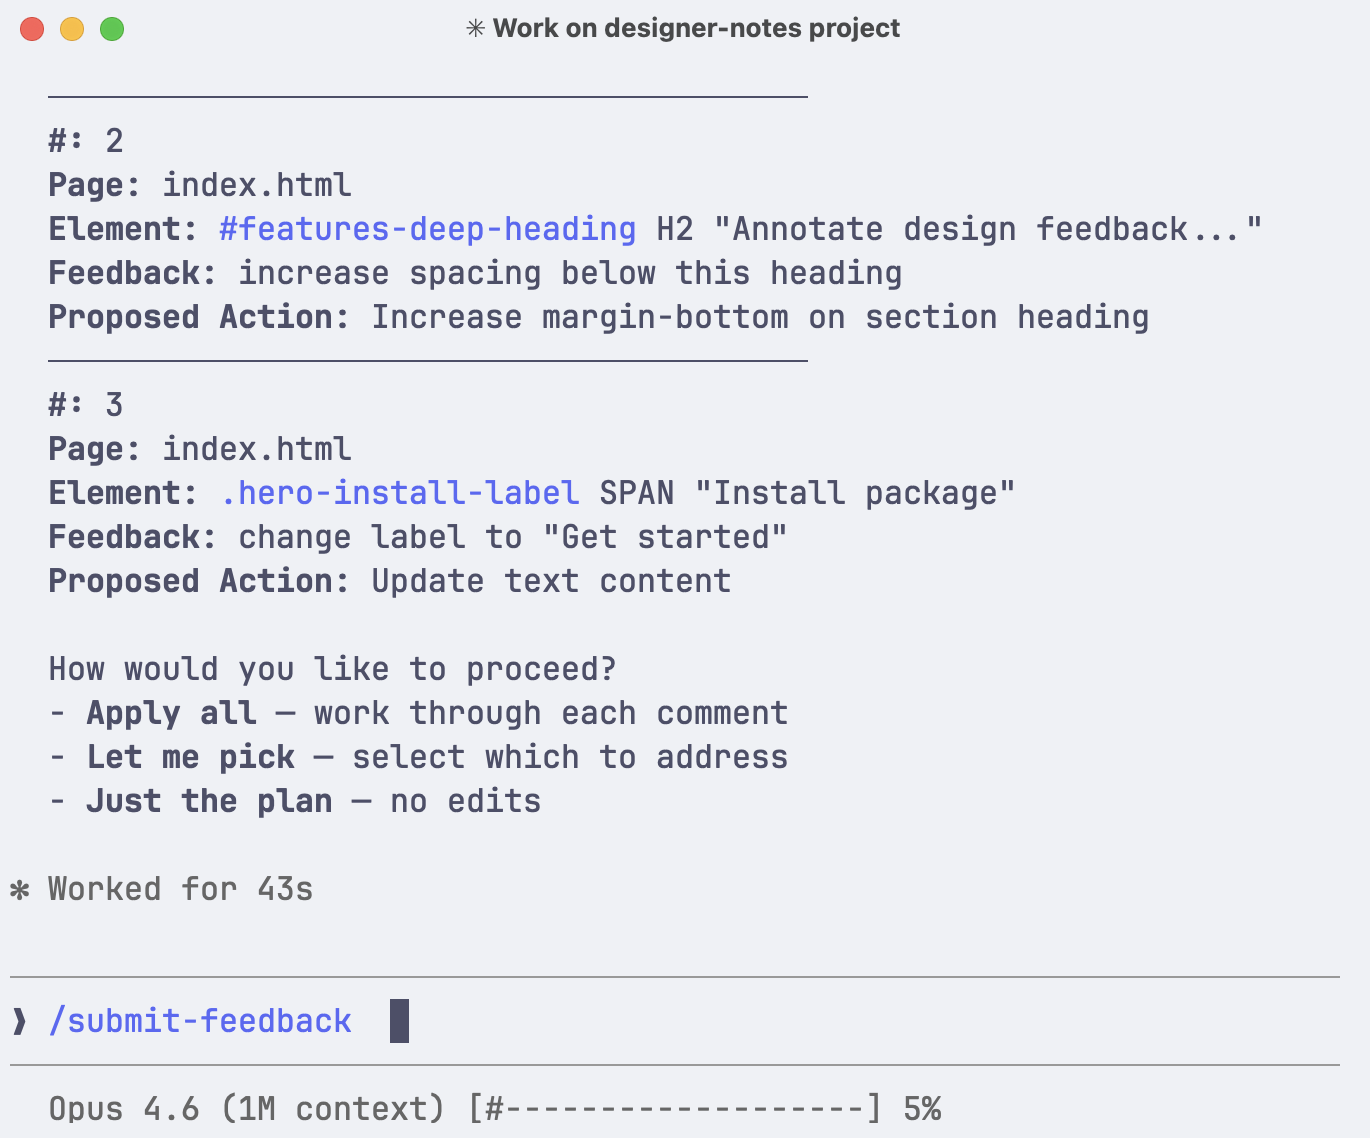This screenshot has width=1370, height=1138.
Task: Click the red traffic light button
Action: [32, 29]
